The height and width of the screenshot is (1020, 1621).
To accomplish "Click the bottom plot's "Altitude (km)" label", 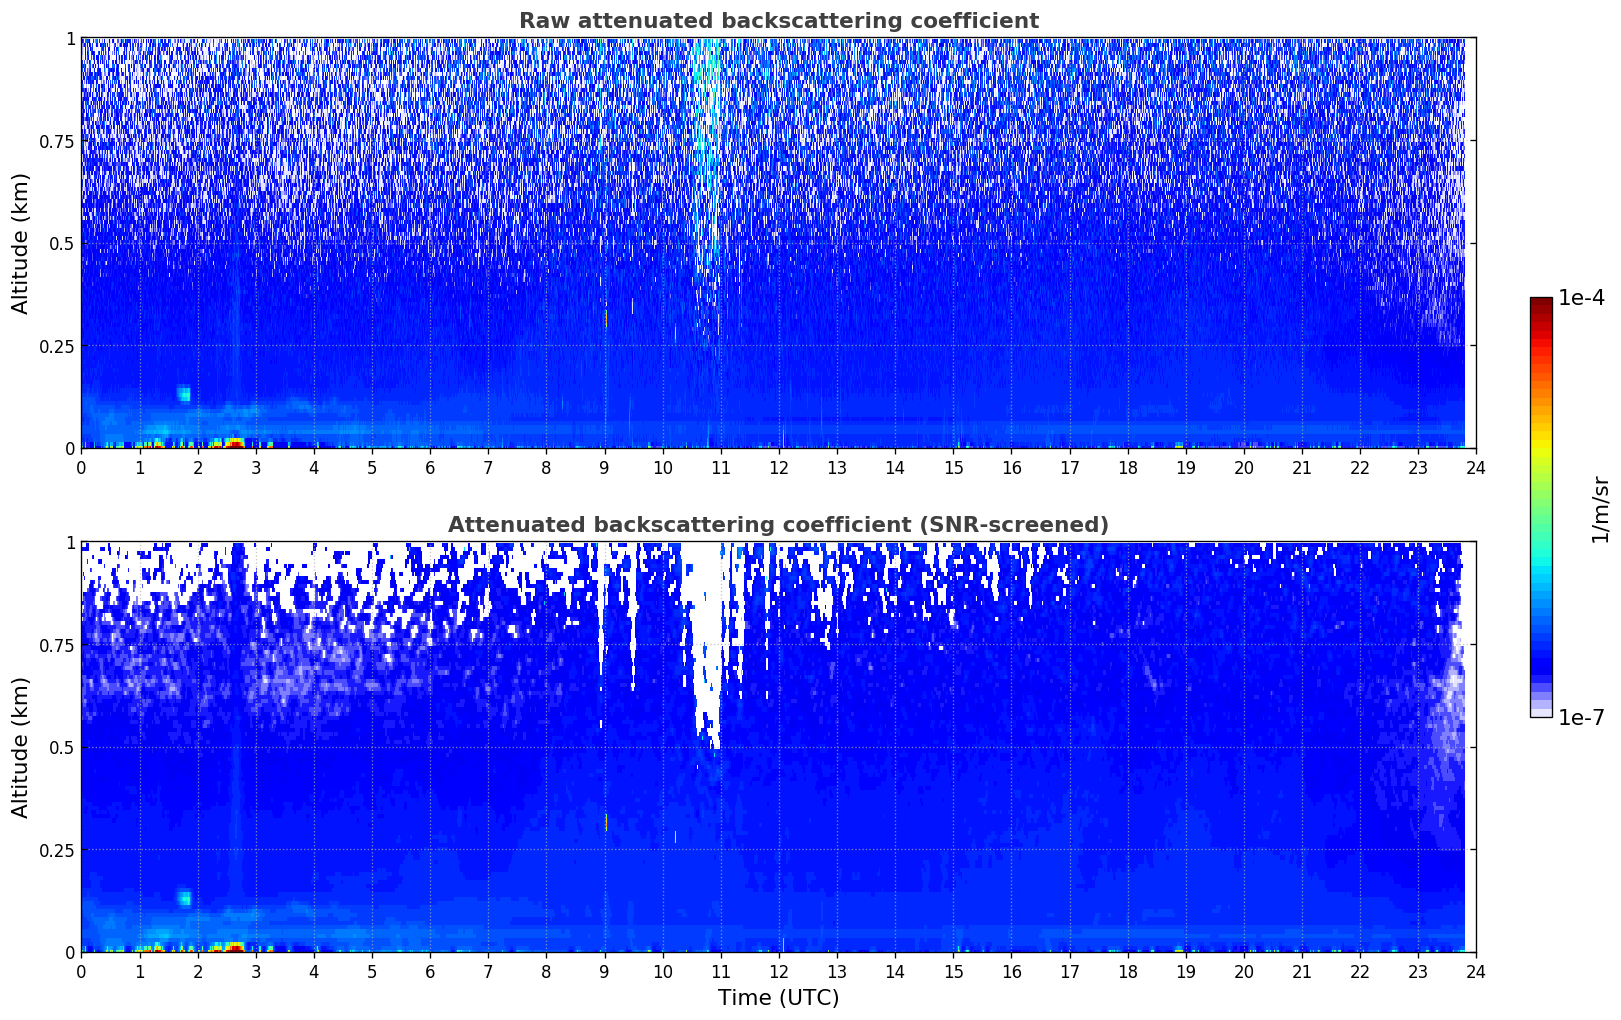I will coord(21,747).
